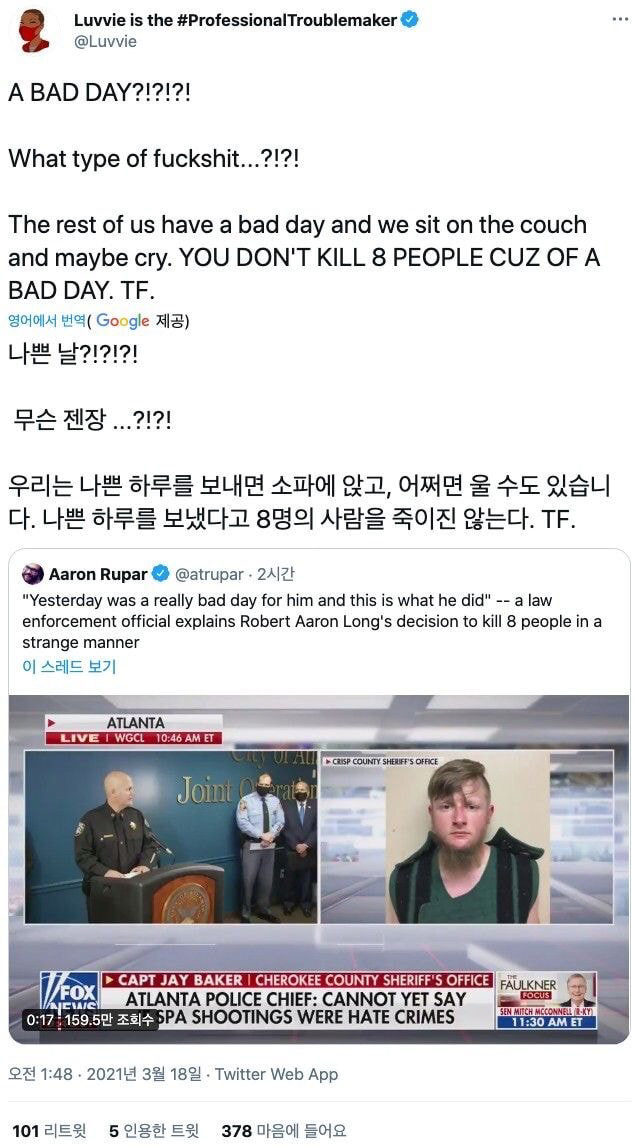Click the '영어에서 번역' translation link
Image resolution: width=633 pixels, height=1147 pixels.
(47, 320)
